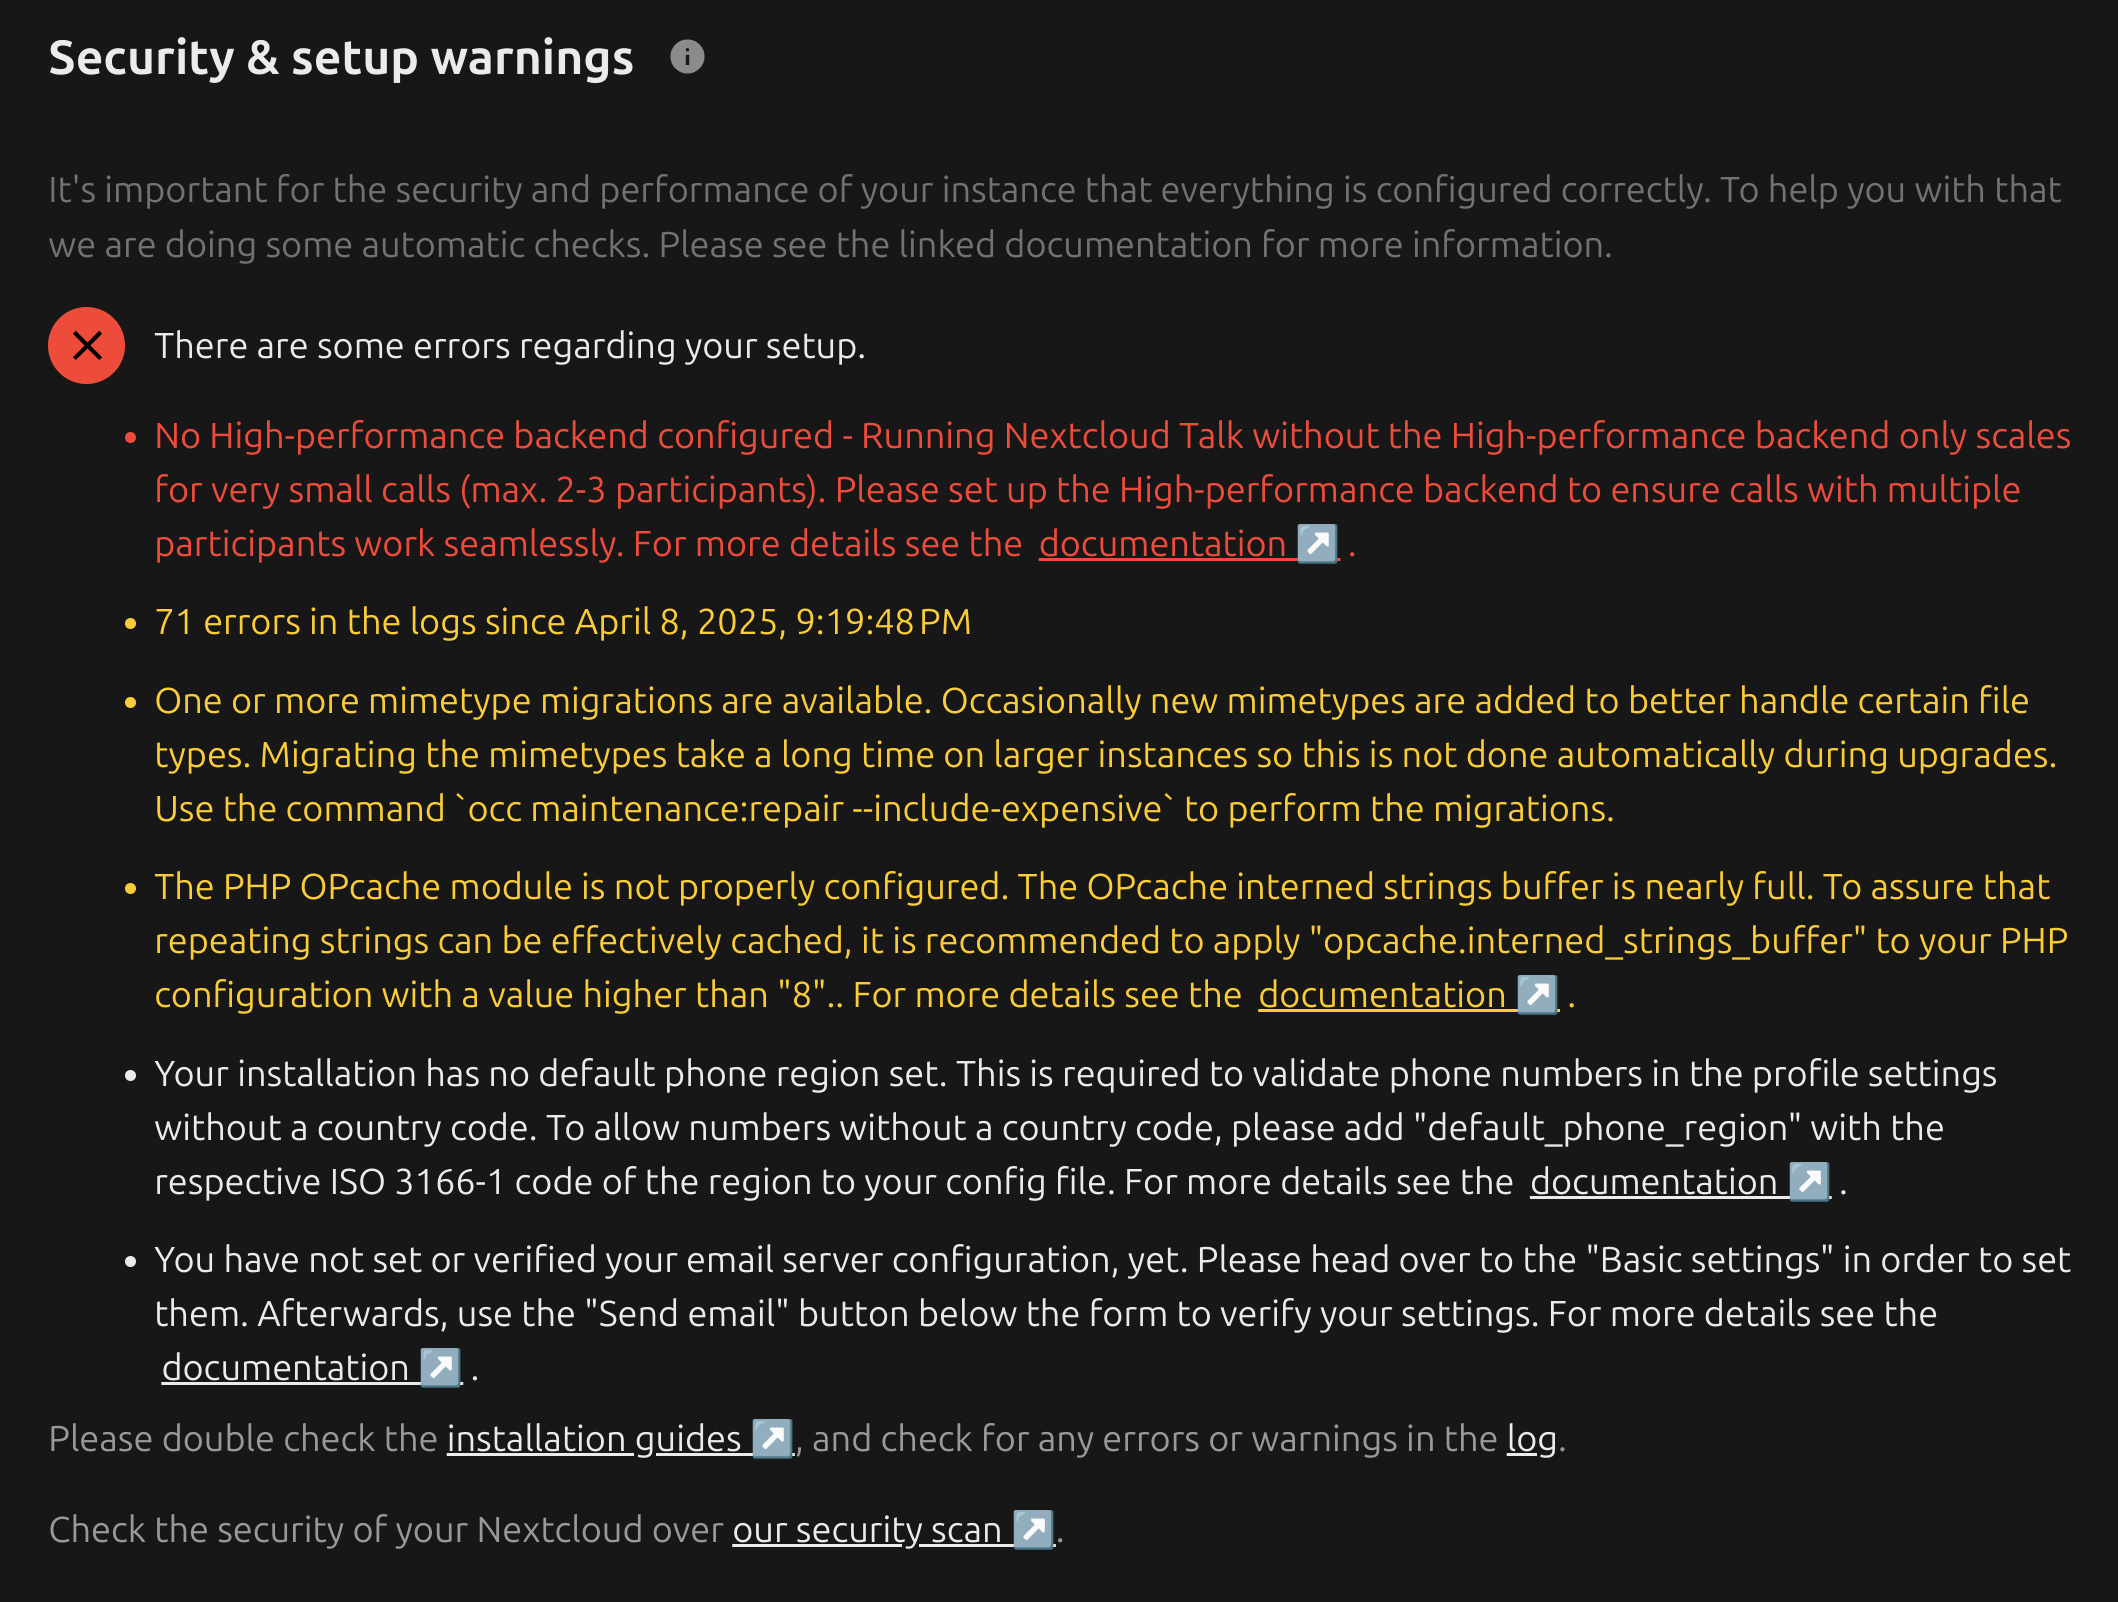Click the arrow icon next to our security scan
Screen dimensions: 2118x1602
pyautogui.click(x=1033, y=1530)
